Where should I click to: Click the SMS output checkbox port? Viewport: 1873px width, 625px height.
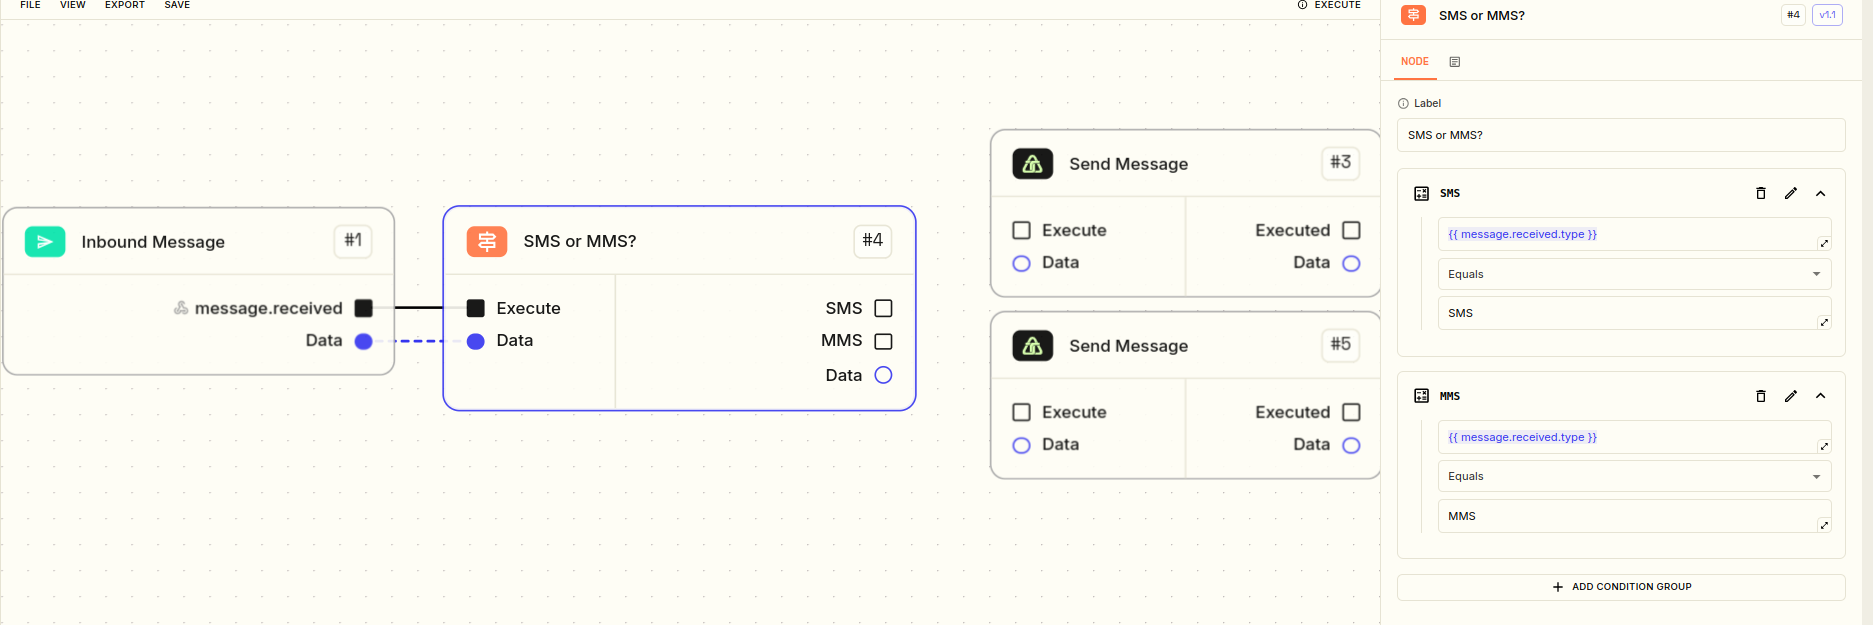[883, 308]
